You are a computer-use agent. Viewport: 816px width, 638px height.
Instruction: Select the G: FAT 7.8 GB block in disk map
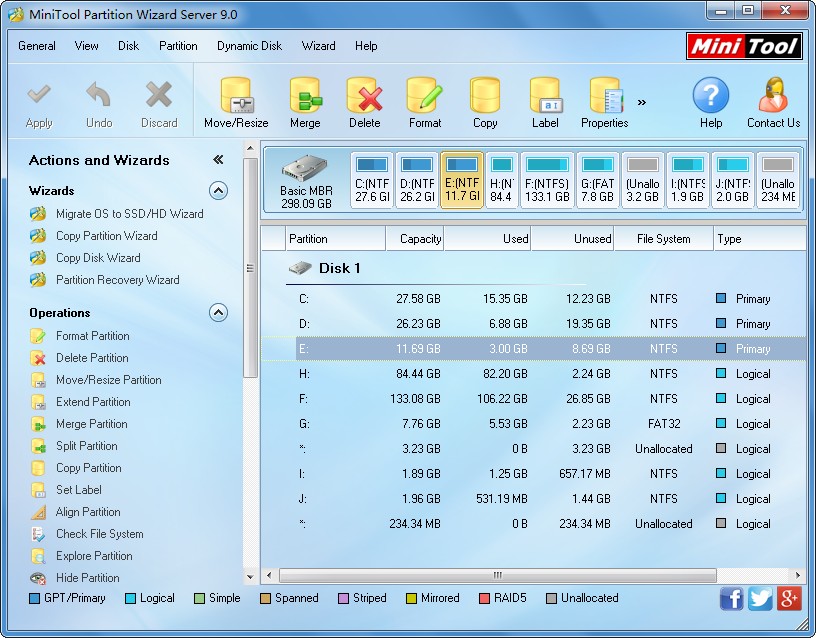click(x=597, y=180)
